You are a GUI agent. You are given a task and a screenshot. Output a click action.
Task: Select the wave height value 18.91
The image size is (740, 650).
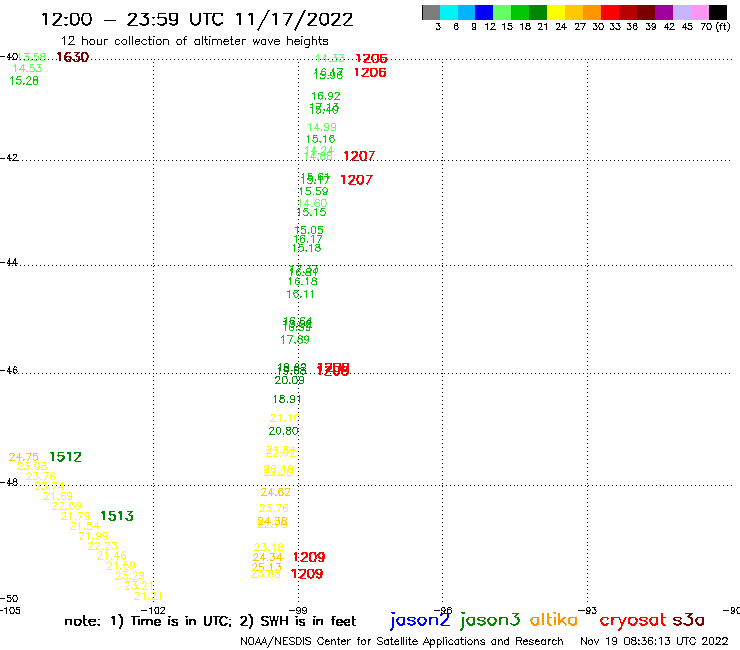(287, 399)
